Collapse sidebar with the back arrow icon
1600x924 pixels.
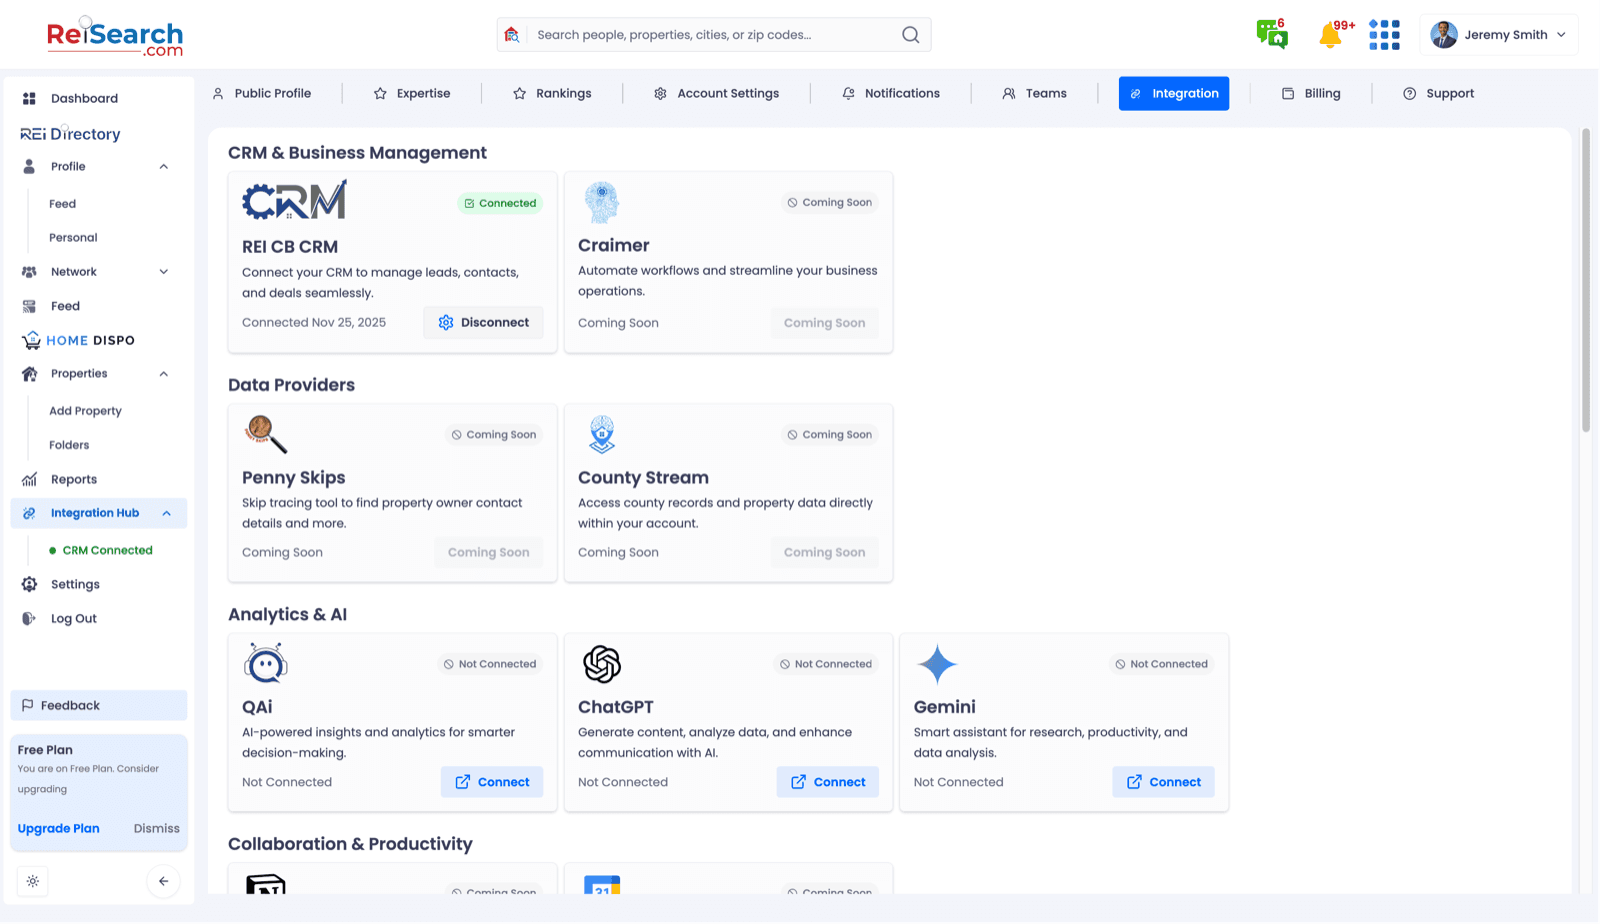[x=163, y=881]
